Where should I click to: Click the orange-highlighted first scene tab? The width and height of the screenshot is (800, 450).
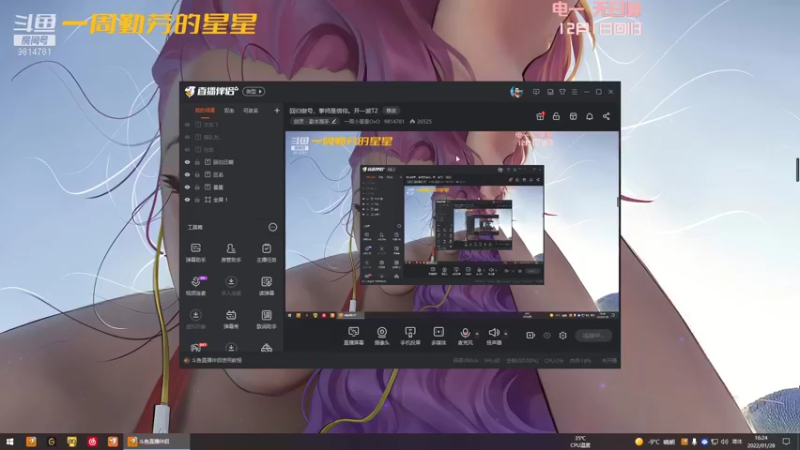point(205,110)
